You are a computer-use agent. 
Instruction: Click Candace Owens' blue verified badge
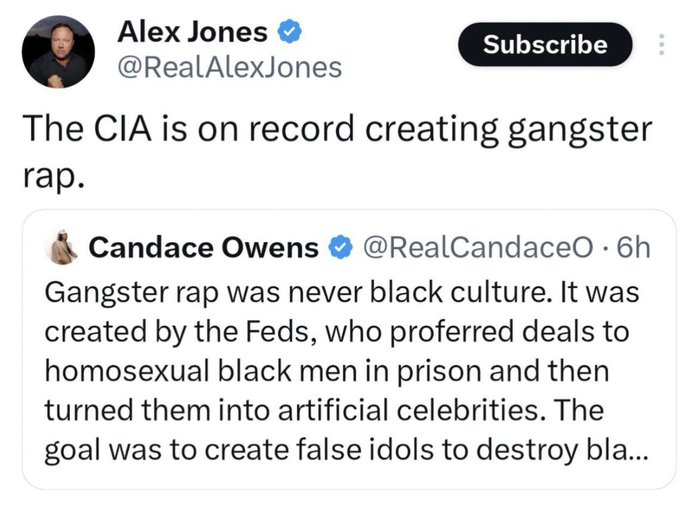click(340, 247)
